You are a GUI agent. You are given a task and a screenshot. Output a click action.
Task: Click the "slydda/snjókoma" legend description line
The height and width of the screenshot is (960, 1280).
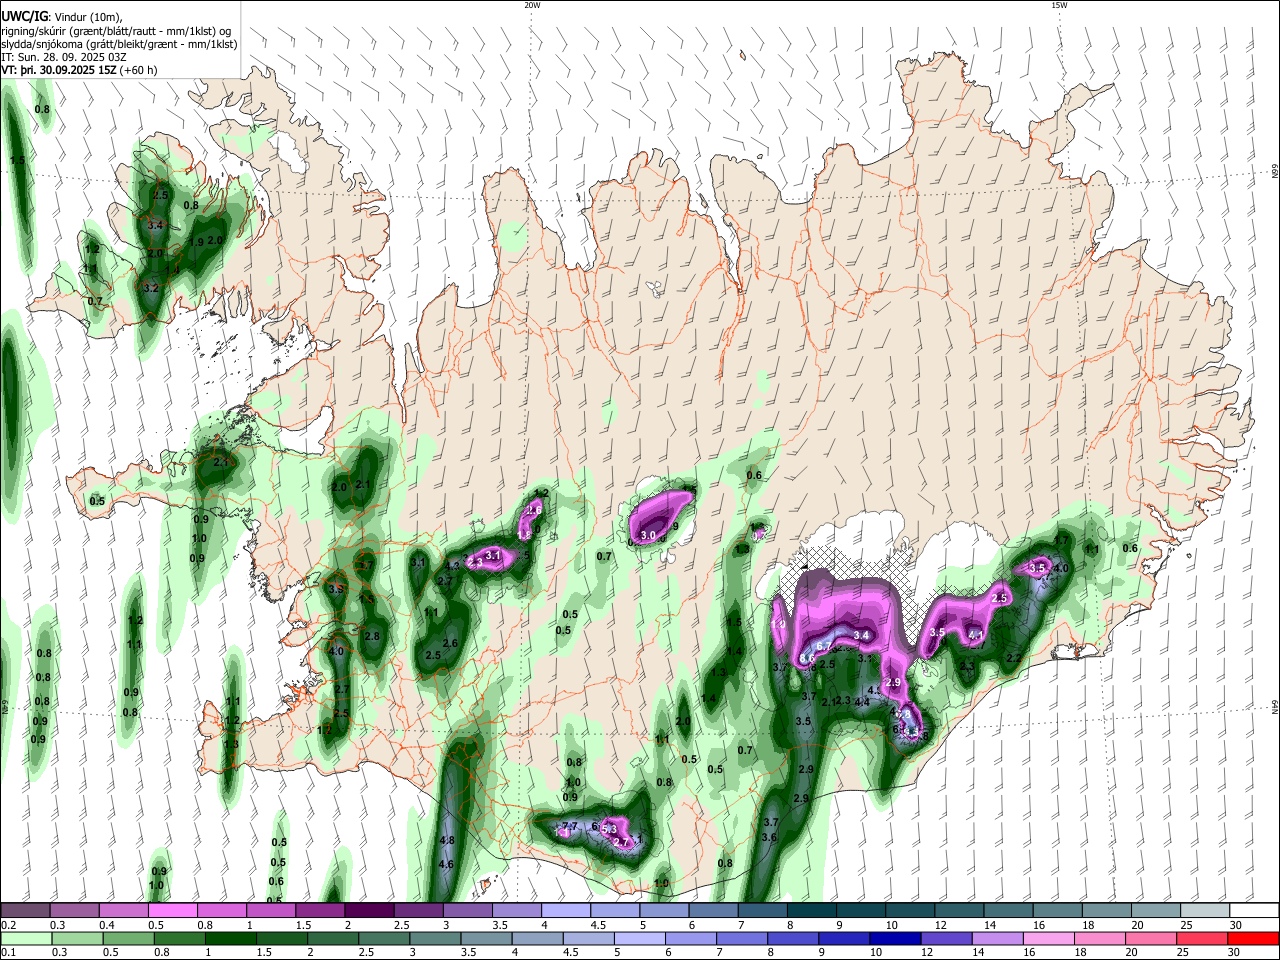coord(119,44)
